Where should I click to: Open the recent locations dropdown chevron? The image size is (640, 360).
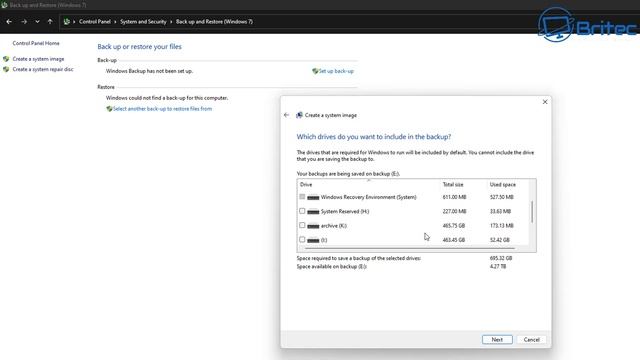click(37, 22)
